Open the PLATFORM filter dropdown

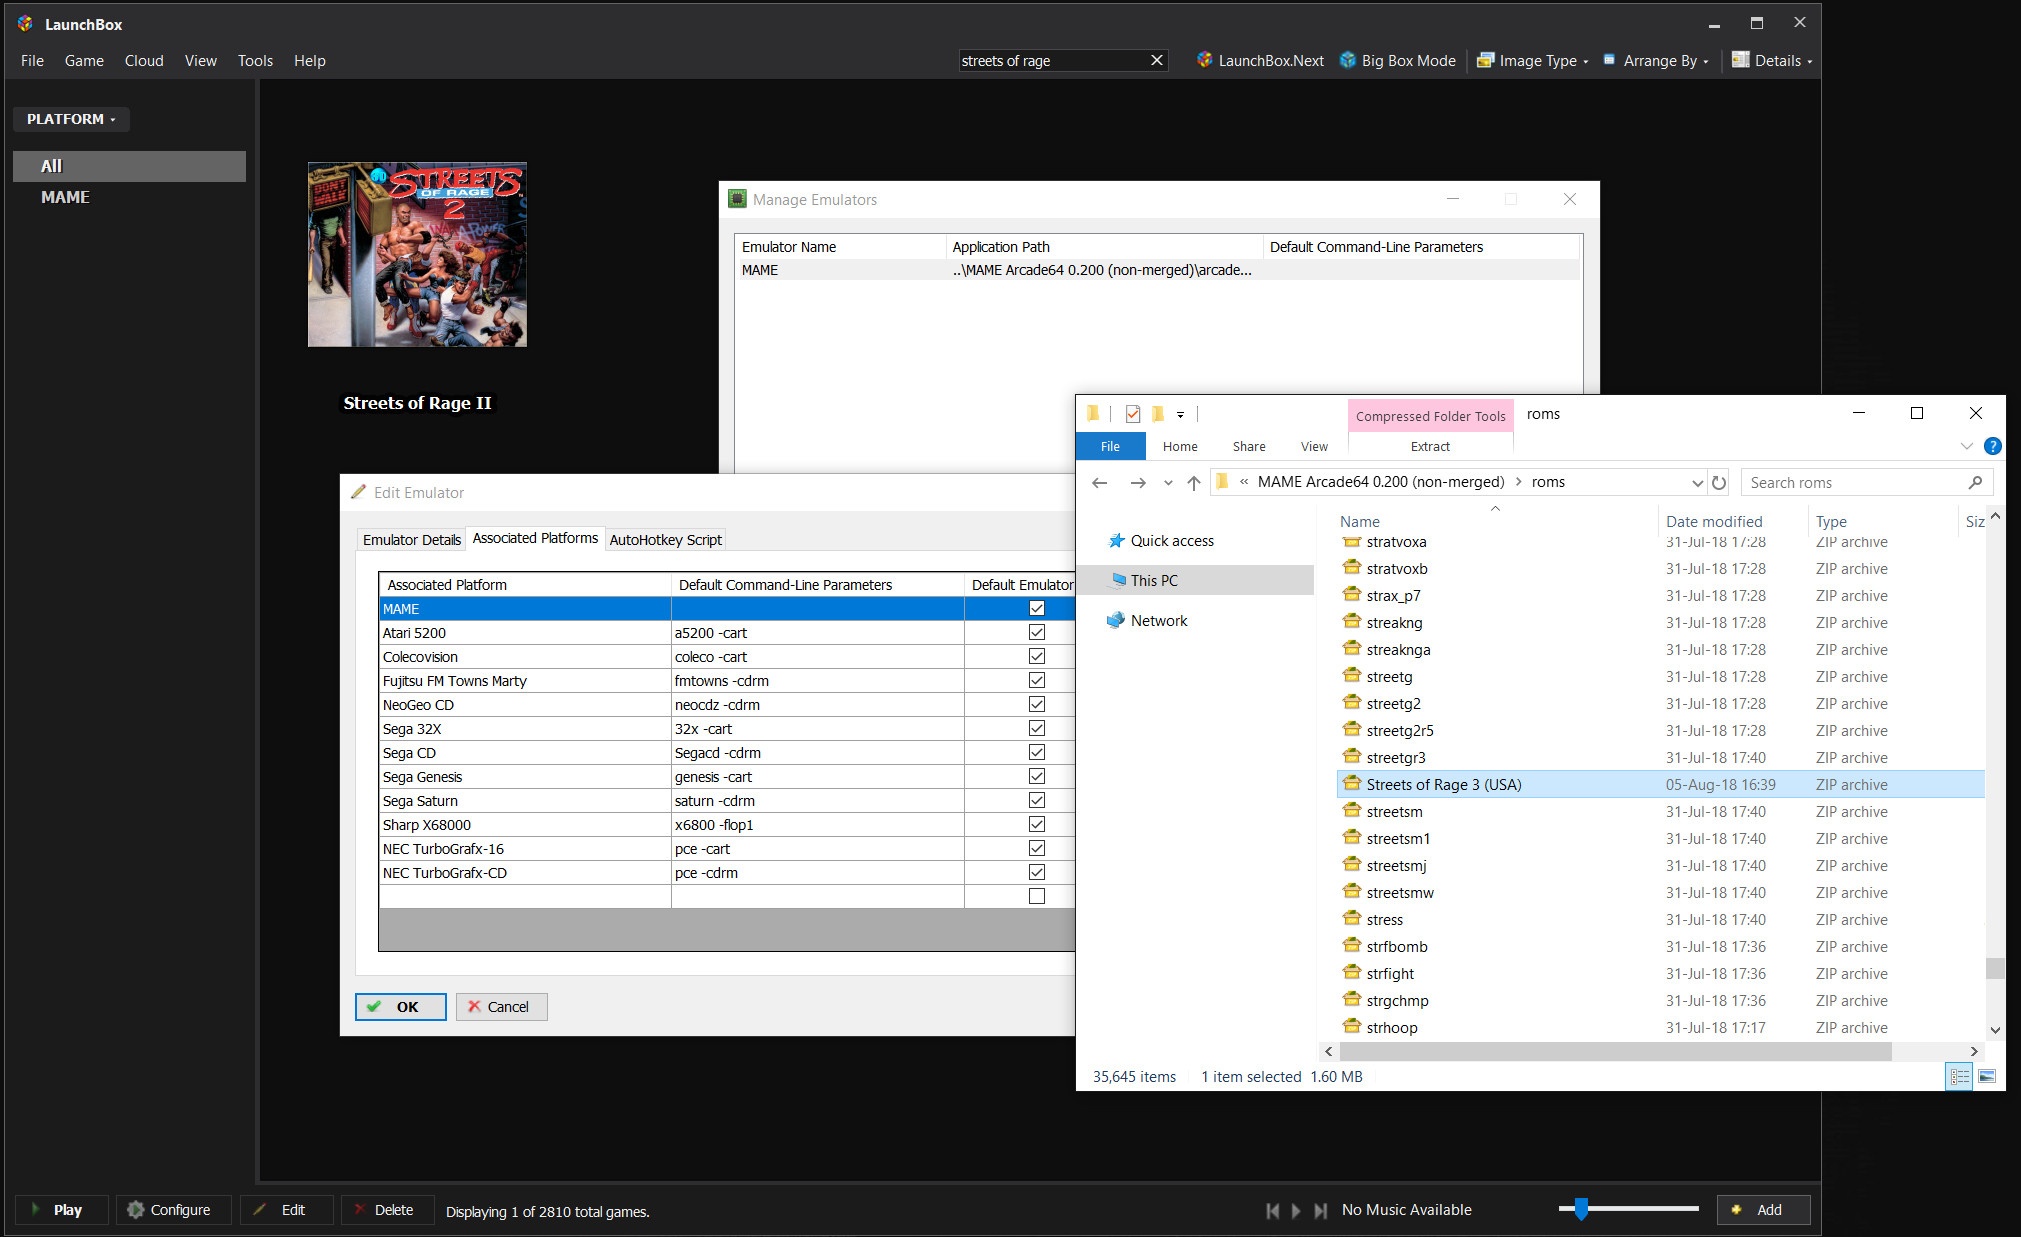pyautogui.click(x=71, y=119)
